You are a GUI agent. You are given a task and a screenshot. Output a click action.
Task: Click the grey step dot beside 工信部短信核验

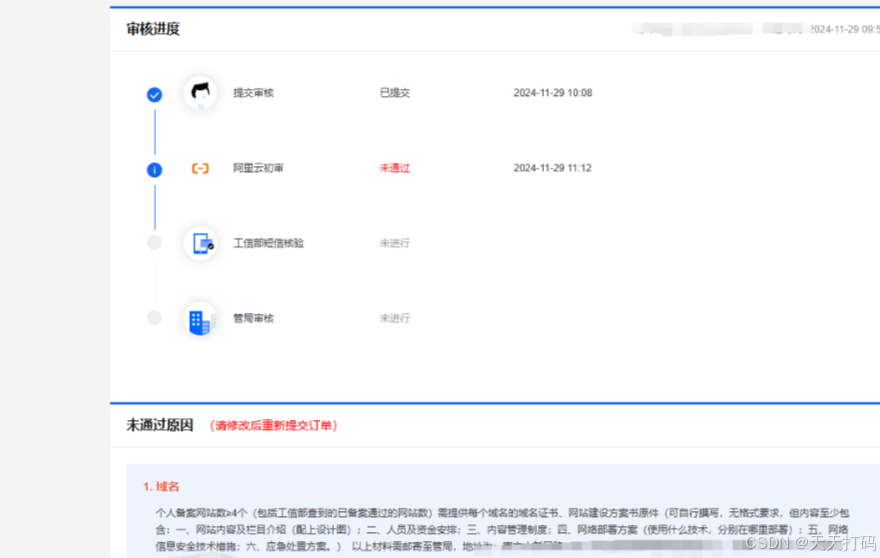(154, 243)
